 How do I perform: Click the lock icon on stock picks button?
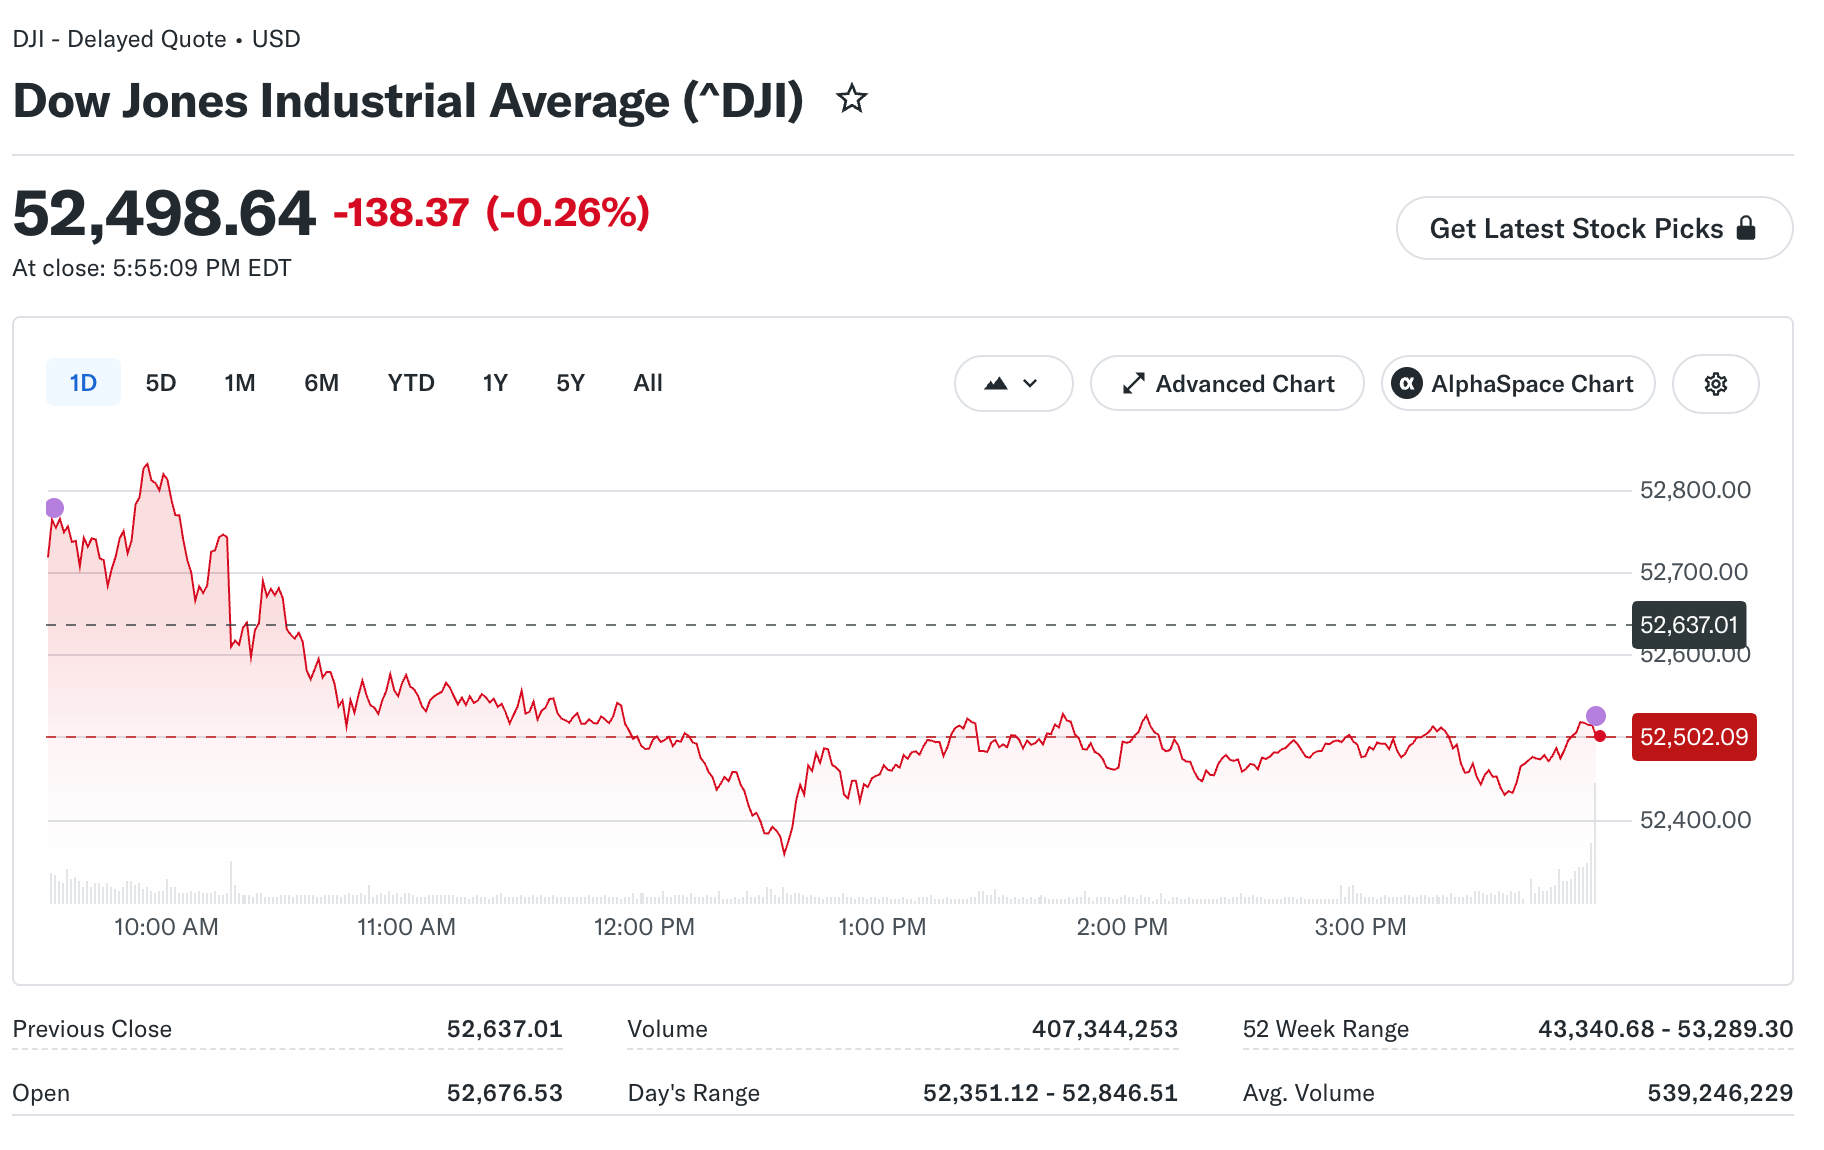1746,228
